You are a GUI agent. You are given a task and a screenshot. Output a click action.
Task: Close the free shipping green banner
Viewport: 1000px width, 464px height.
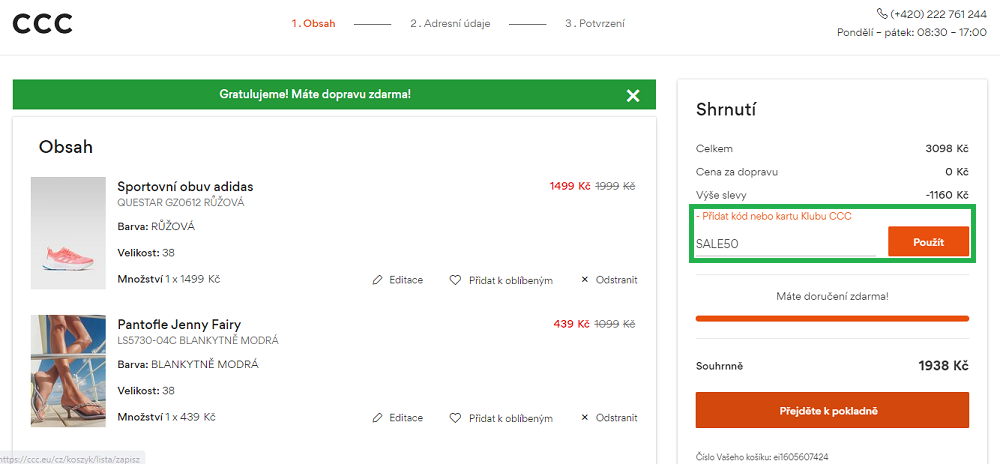pyautogui.click(x=633, y=96)
